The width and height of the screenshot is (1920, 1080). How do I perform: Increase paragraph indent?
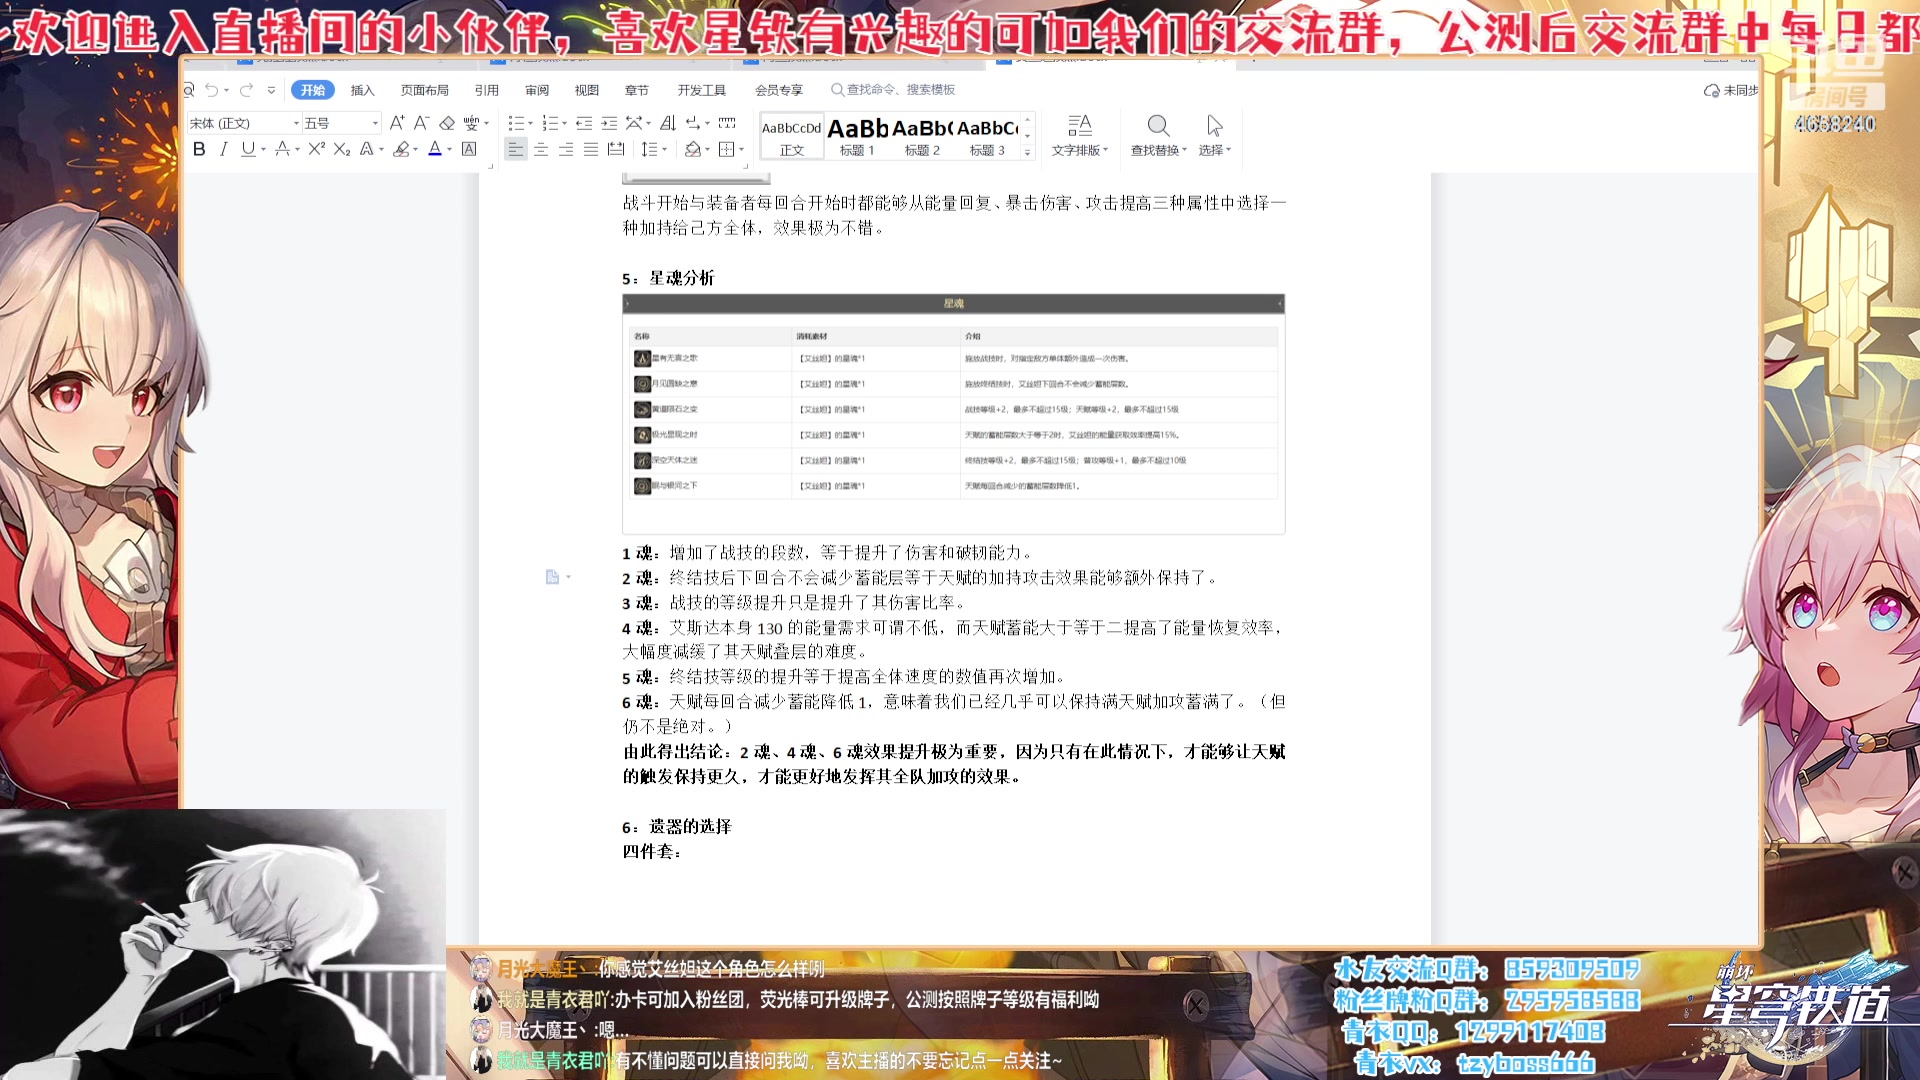click(609, 123)
